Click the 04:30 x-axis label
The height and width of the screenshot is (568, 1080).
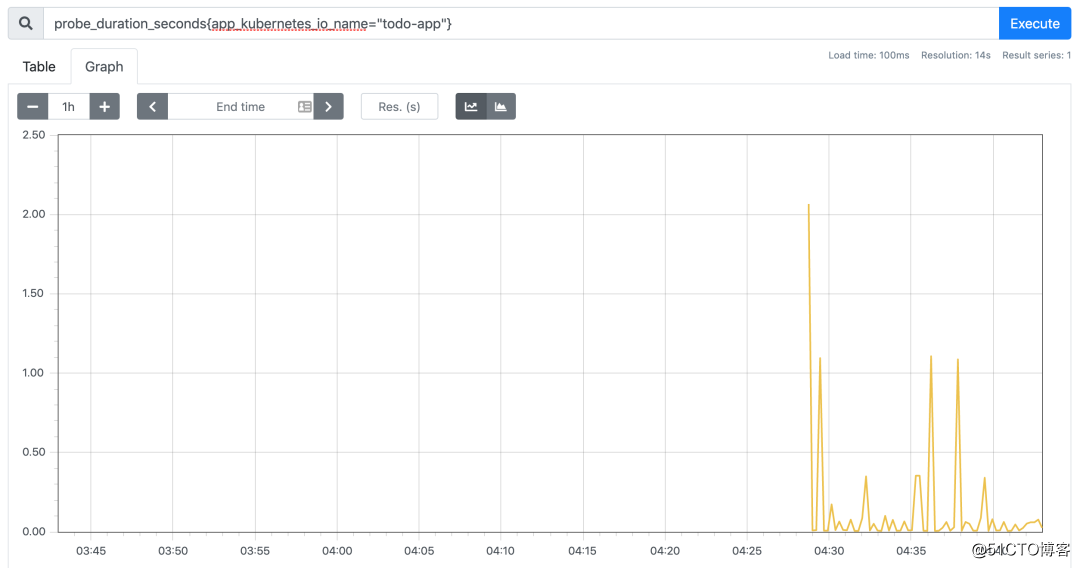click(829, 551)
